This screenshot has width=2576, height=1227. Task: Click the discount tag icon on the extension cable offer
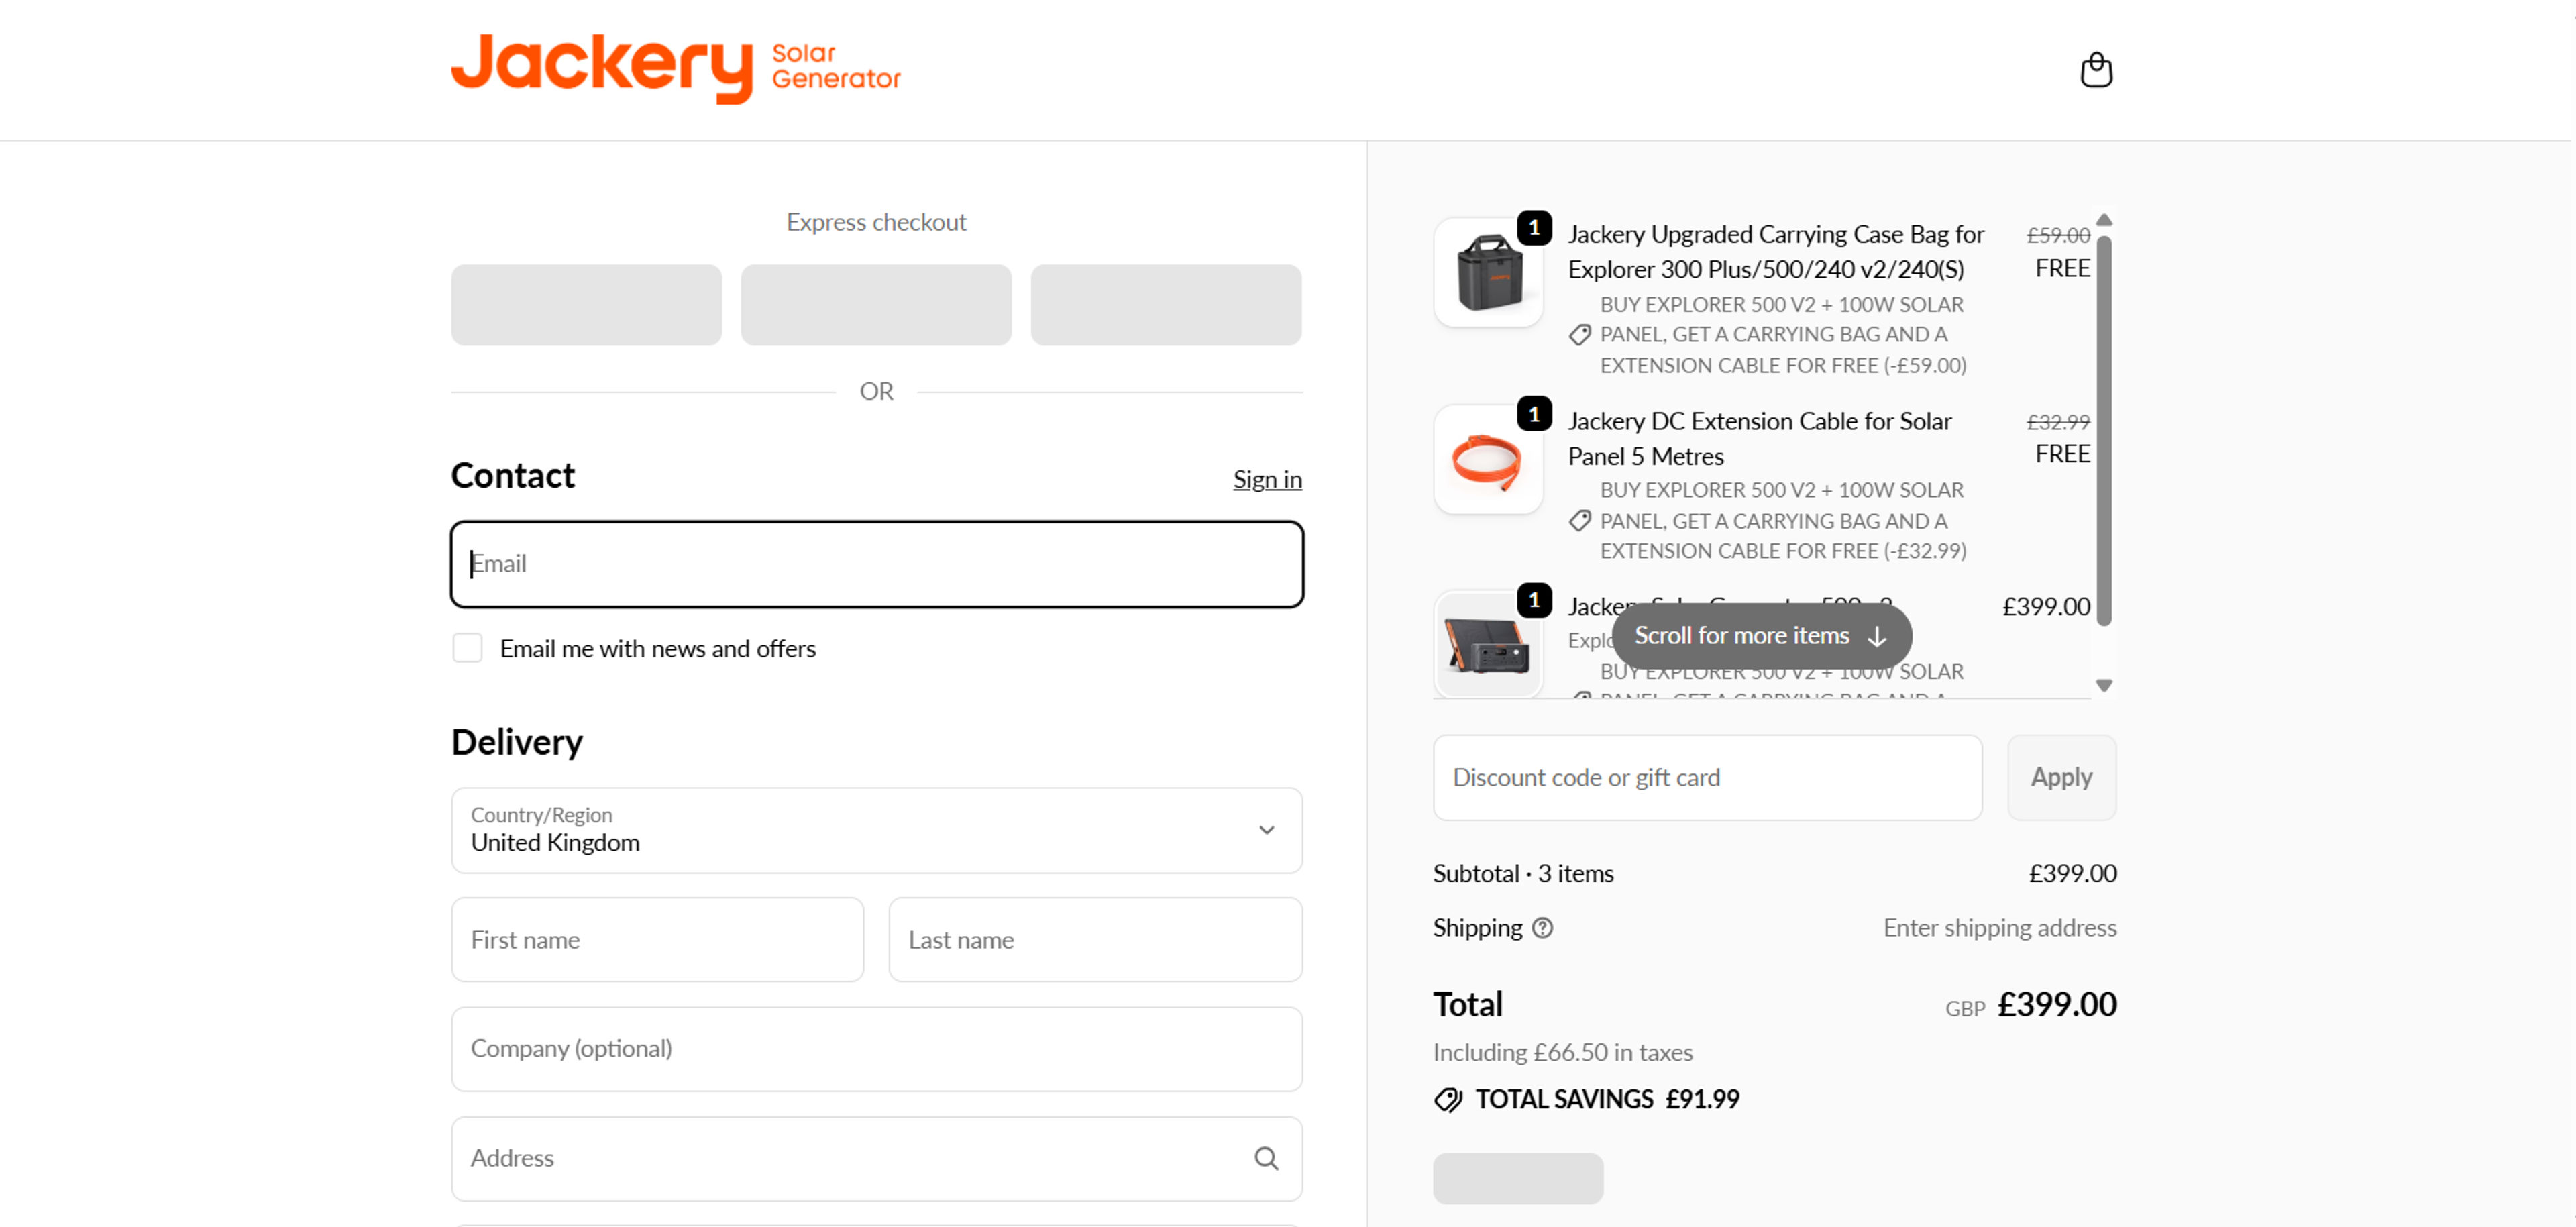(1580, 520)
